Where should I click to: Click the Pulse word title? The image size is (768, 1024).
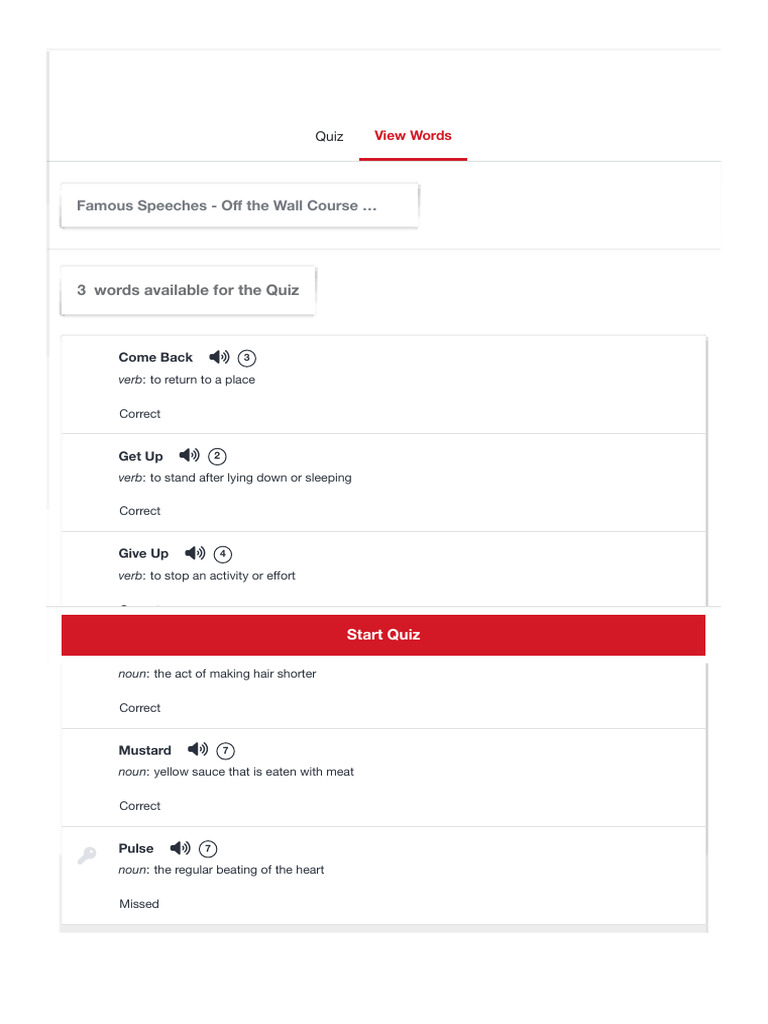coord(136,848)
